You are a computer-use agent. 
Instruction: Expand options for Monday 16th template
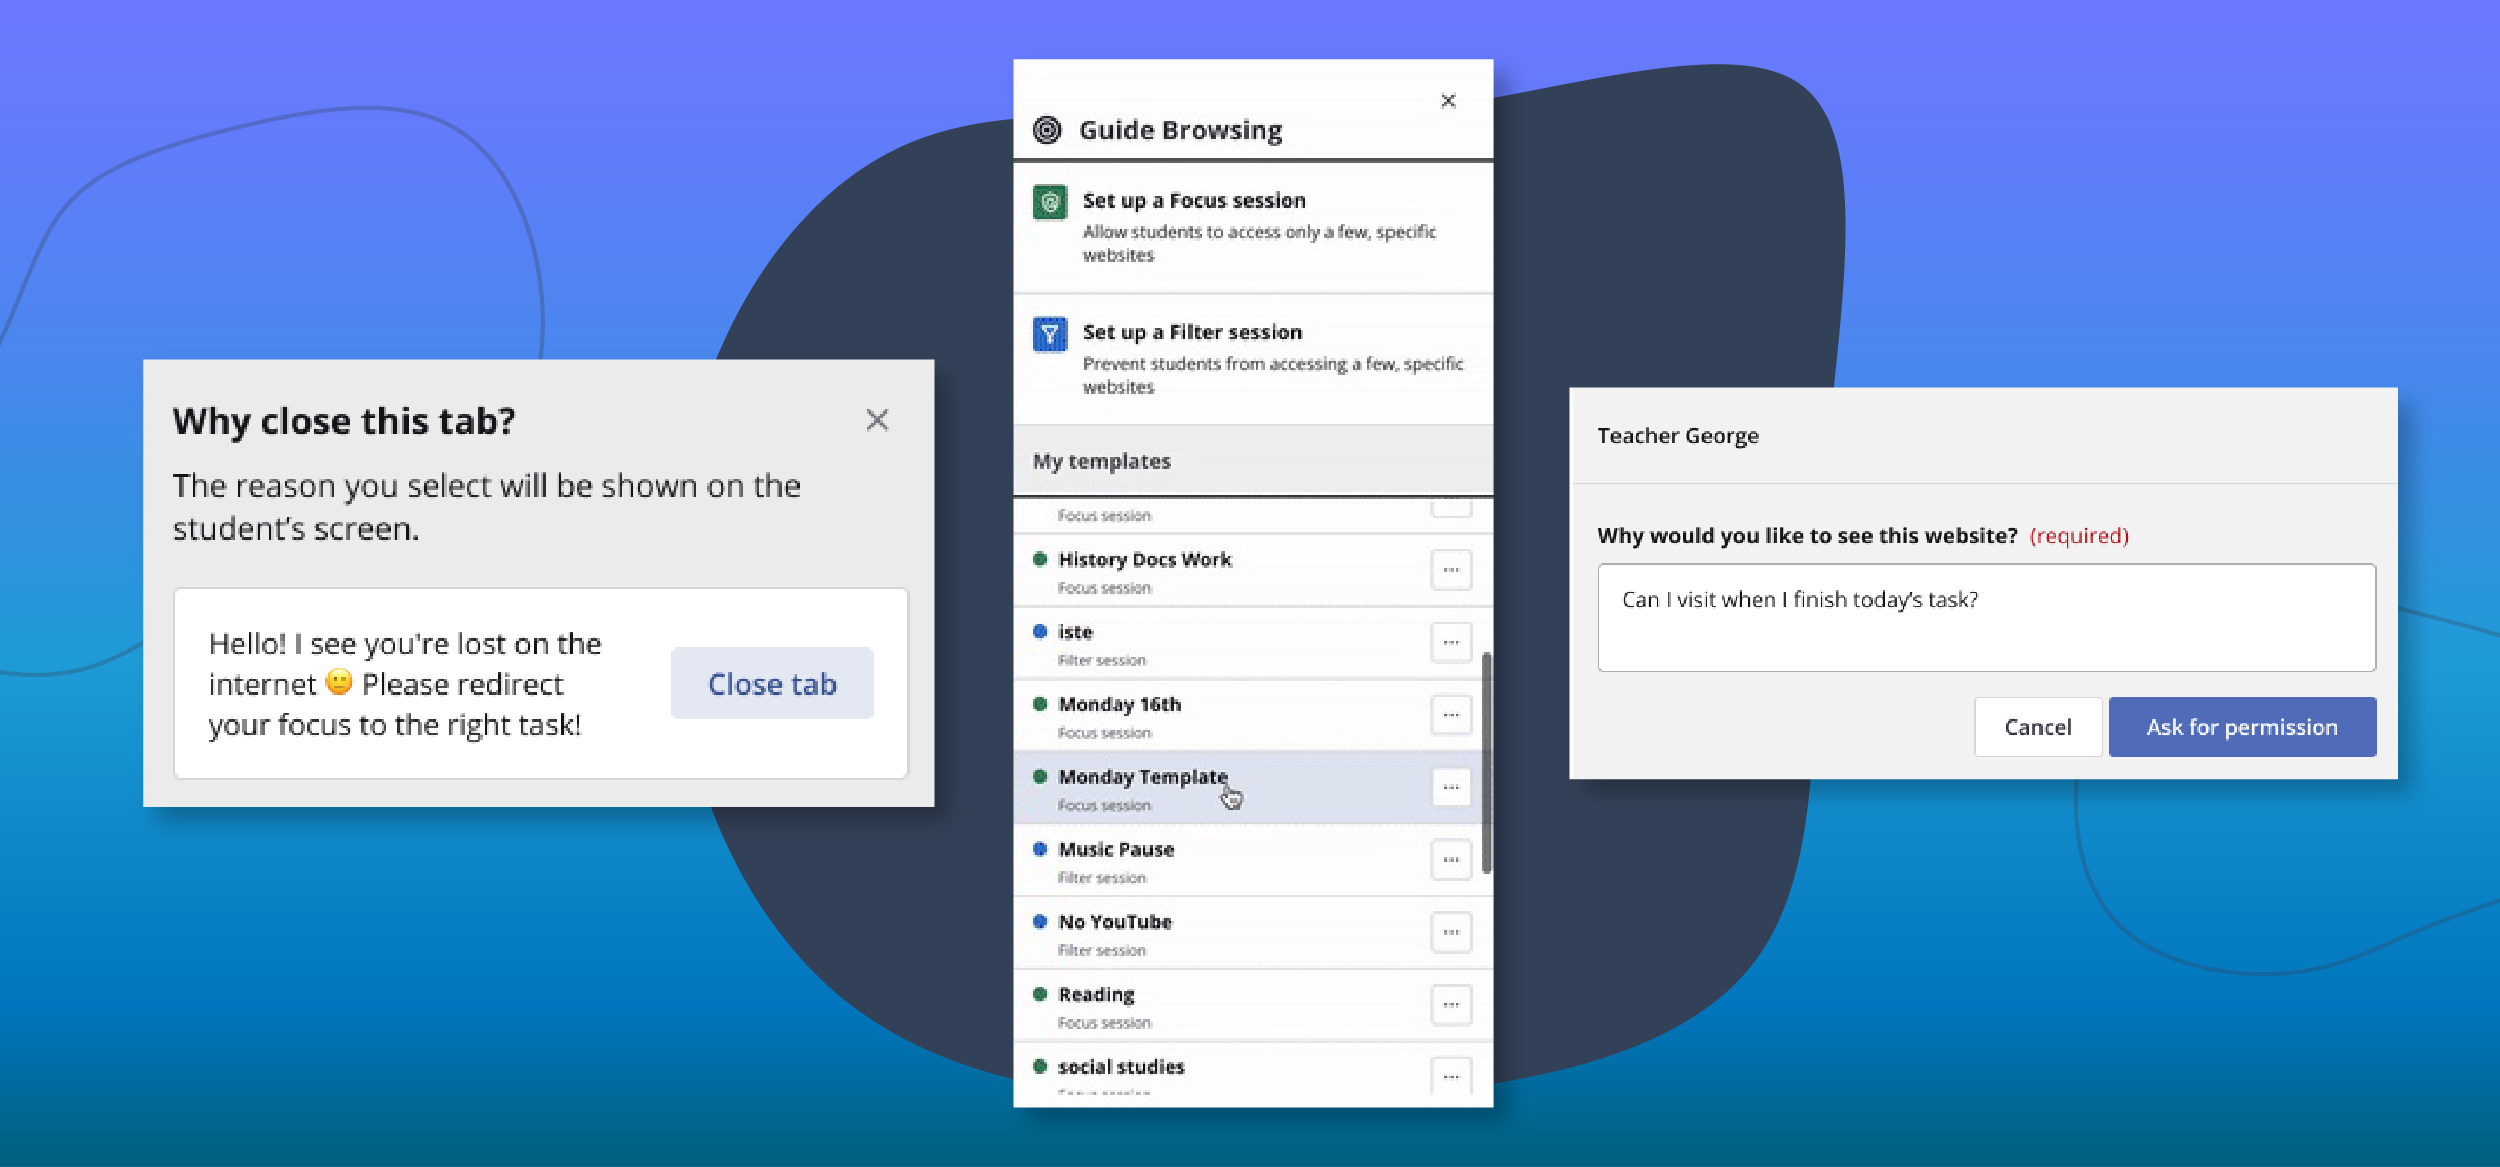1450,715
